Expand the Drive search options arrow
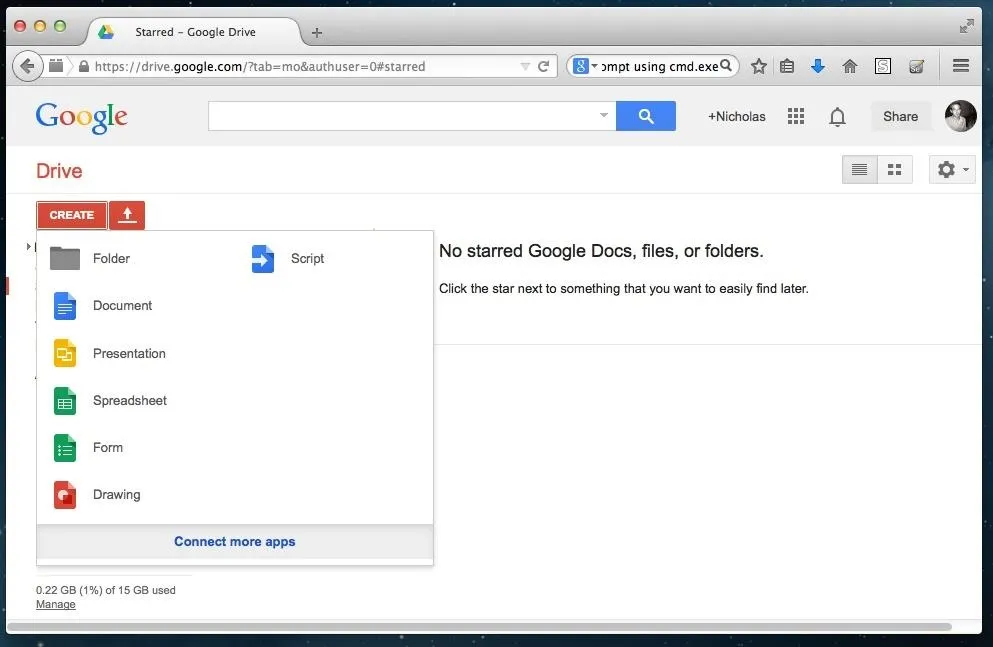Image resolution: width=993 pixels, height=647 pixels. tap(604, 115)
